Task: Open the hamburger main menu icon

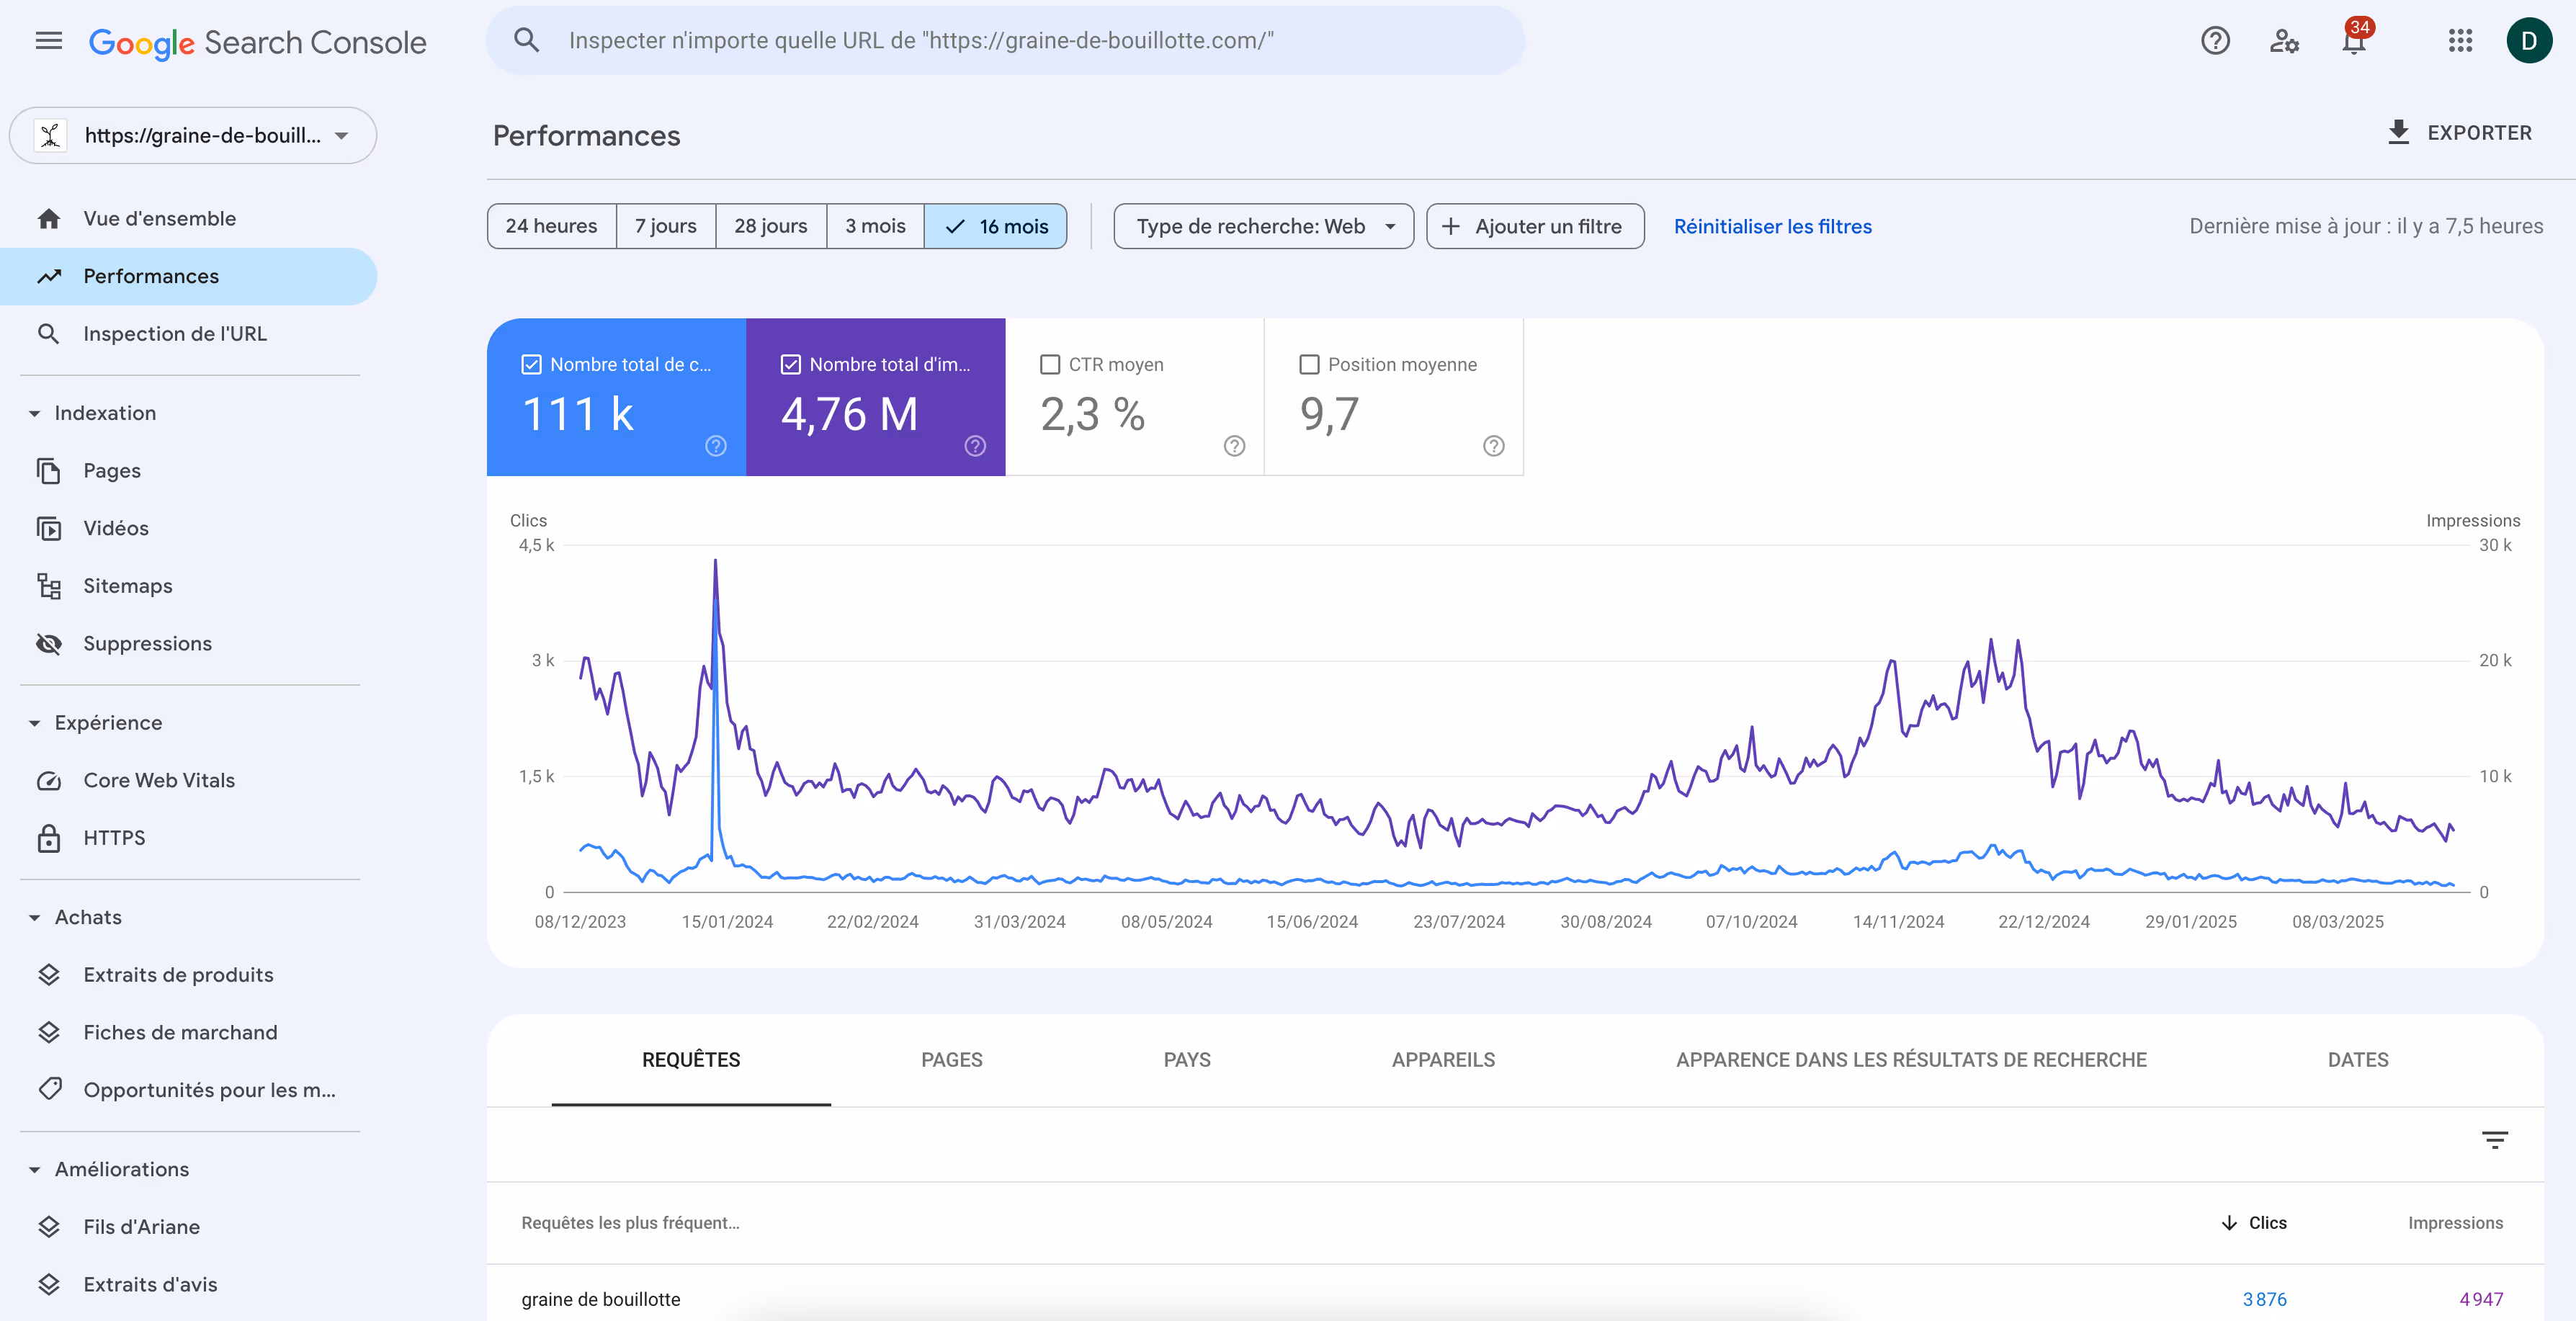Action: click(48, 41)
